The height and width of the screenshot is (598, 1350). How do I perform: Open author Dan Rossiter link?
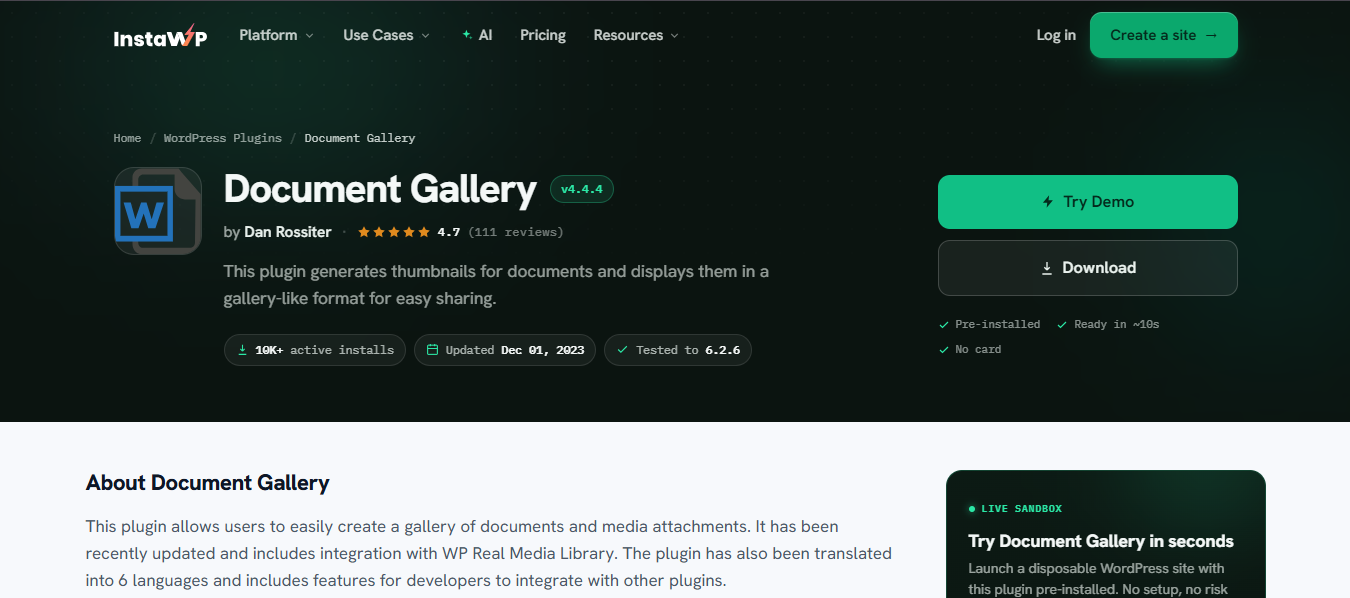288,232
